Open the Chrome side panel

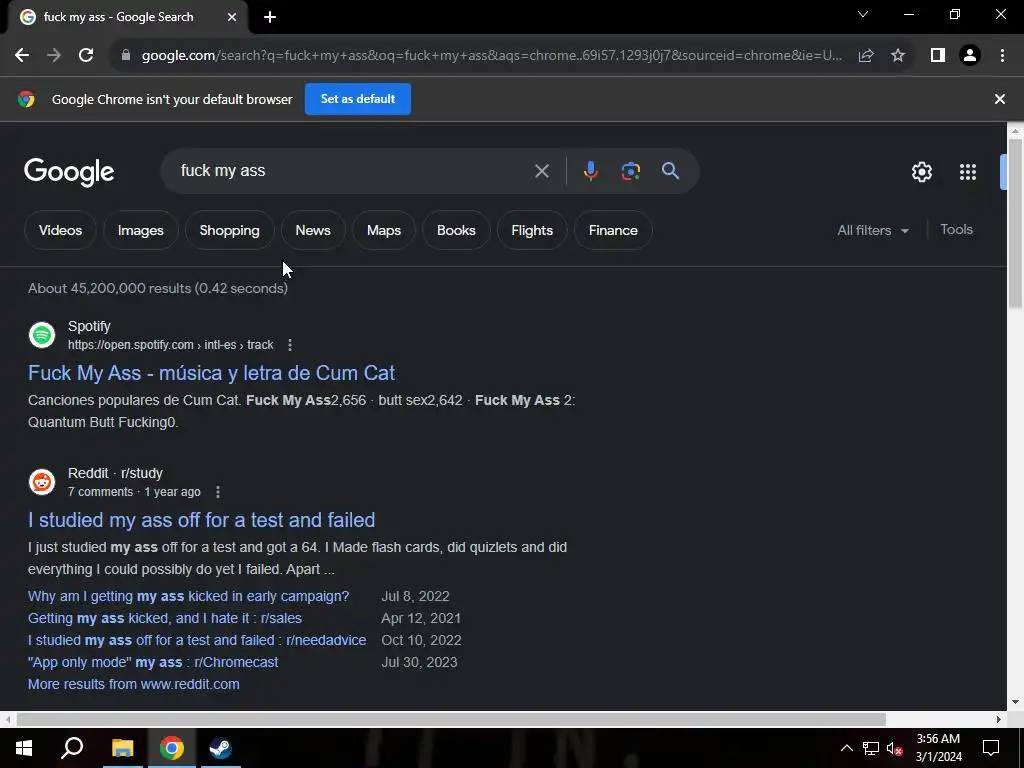coord(938,56)
